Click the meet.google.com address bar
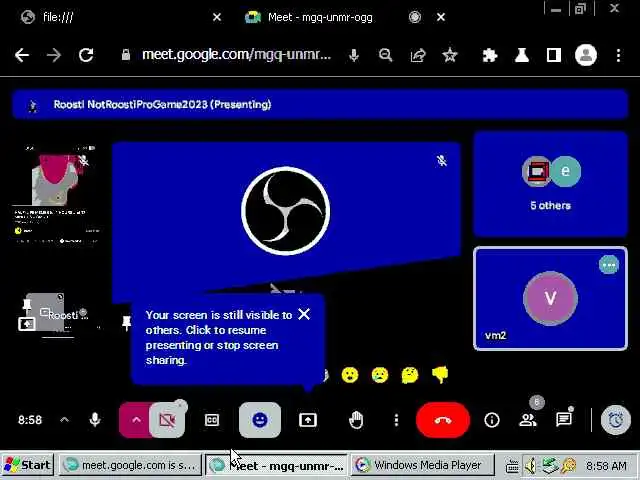 pos(236,54)
